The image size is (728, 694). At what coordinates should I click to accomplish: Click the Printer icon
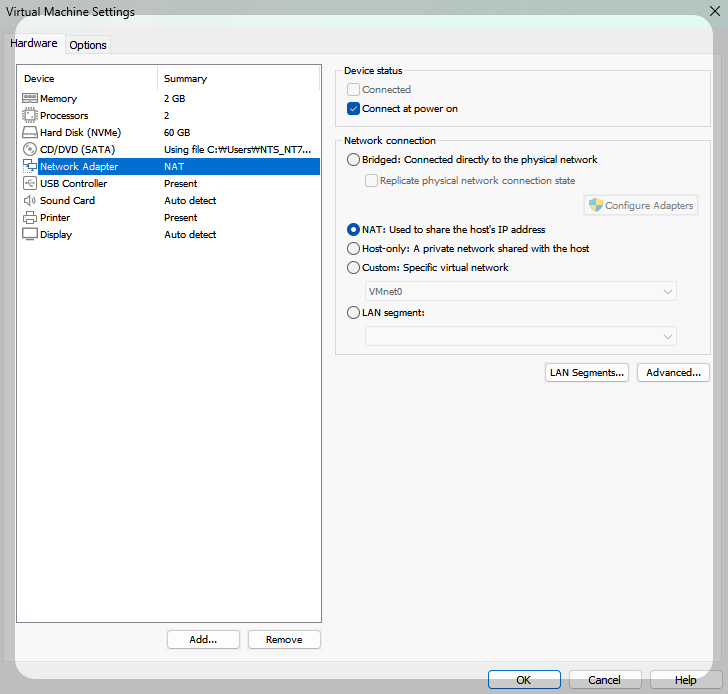tap(30, 217)
